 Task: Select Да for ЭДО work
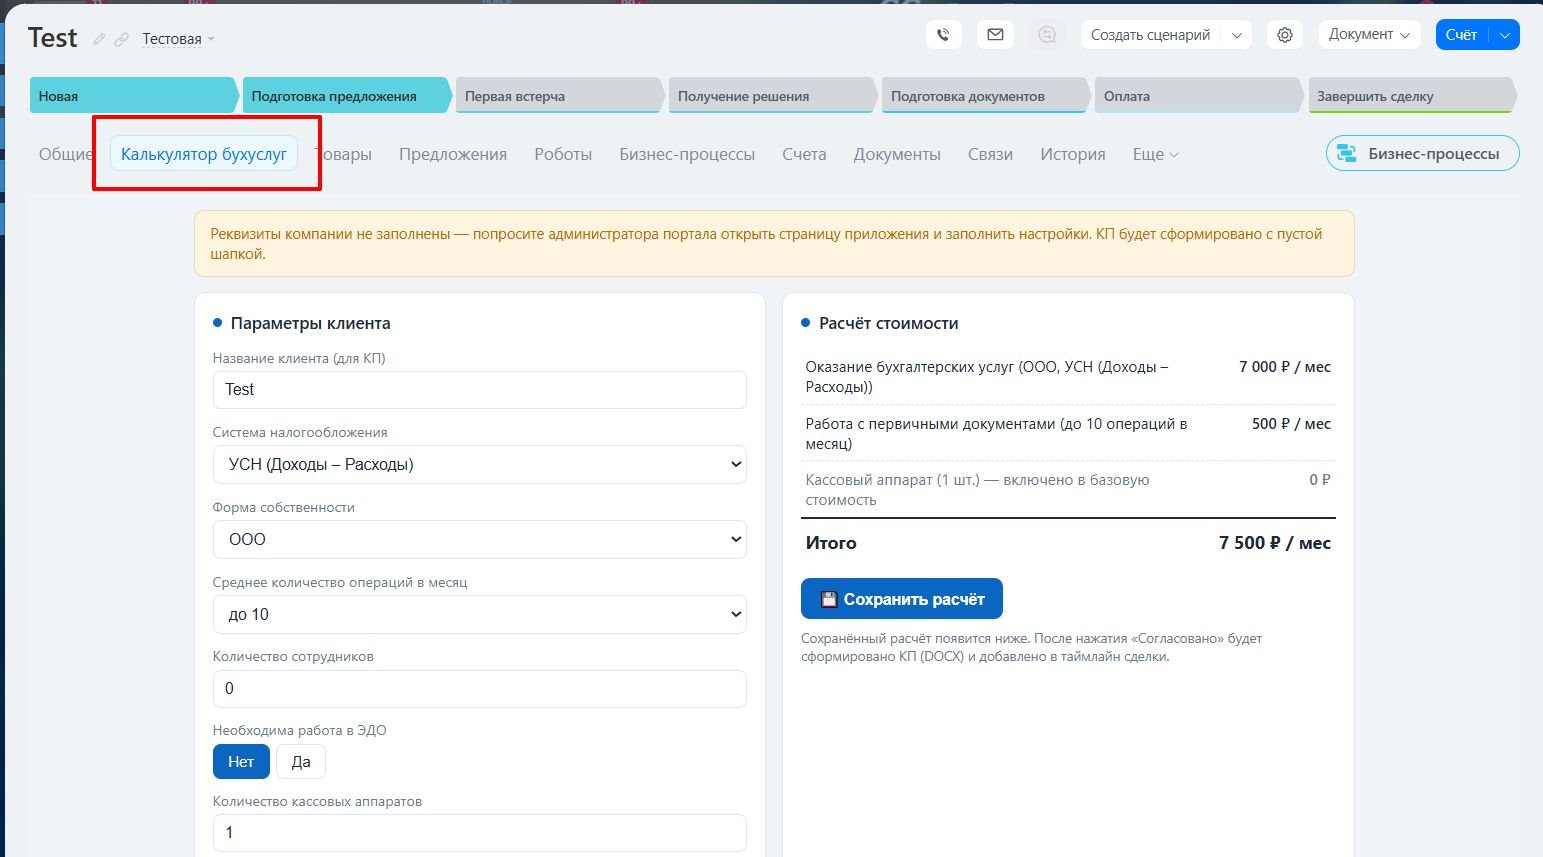click(301, 762)
